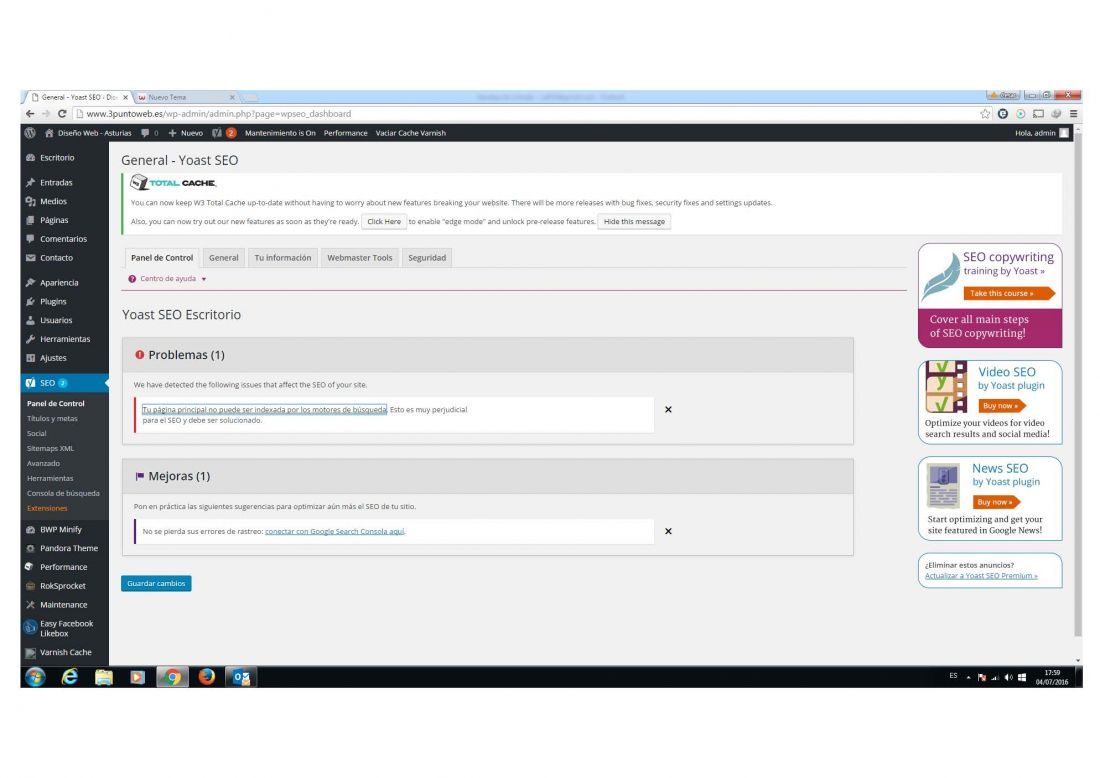
Task: Click Vaciar Cache Varnish in admin bar
Action: pyautogui.click(x=410, y=133)
